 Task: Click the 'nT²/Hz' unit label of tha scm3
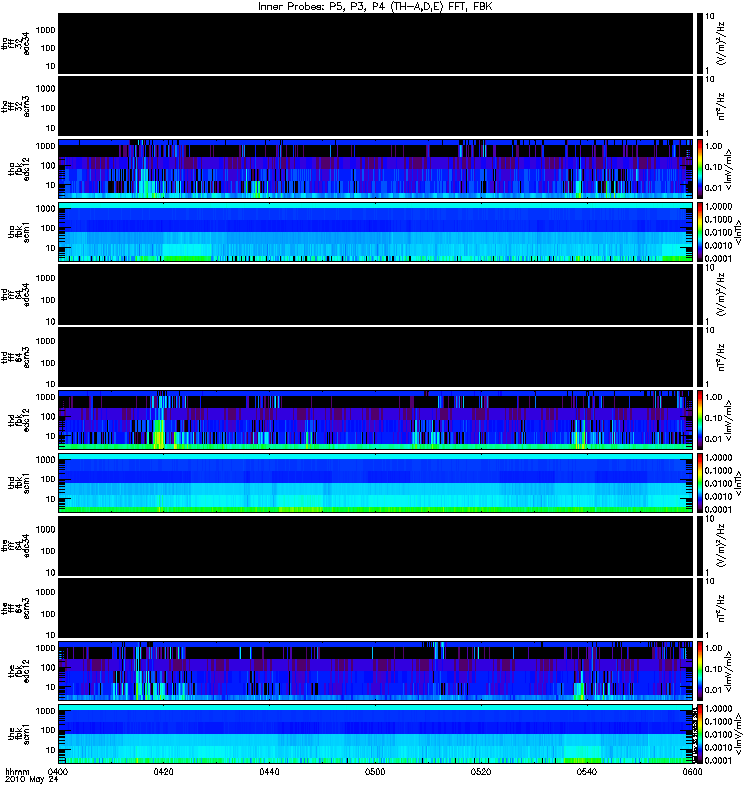click(x=721, y=107)
